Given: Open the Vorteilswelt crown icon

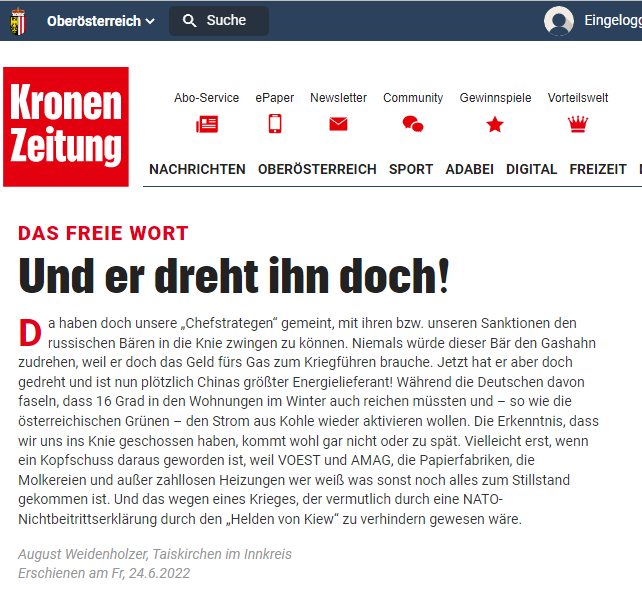Looking at the screenshot, I should [x=578, y=124].
